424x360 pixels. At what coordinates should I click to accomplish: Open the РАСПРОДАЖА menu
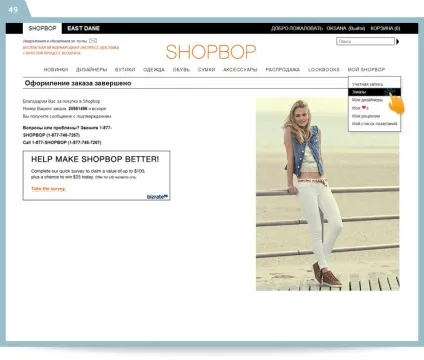282,70
